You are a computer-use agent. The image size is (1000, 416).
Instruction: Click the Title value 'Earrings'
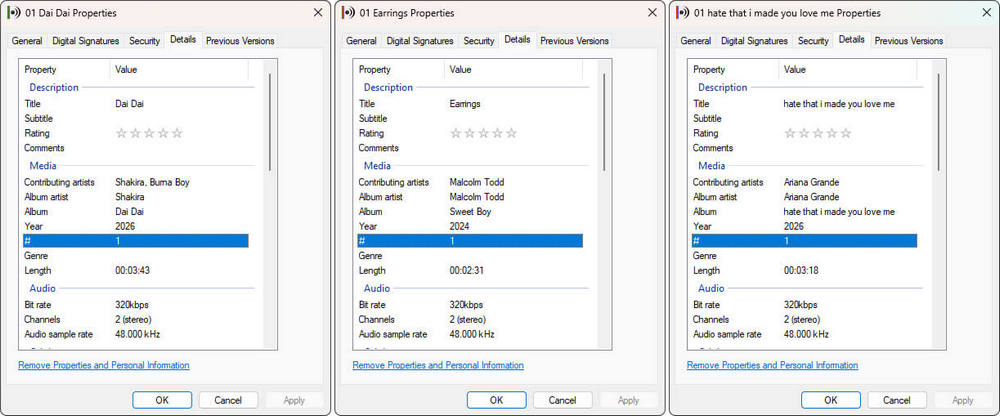point(465,104)
